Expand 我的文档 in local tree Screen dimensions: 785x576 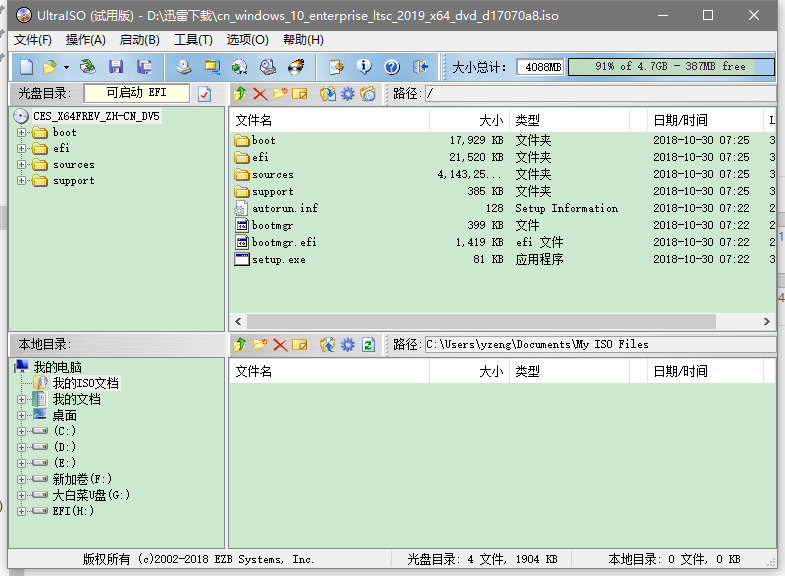pos(21,399)
